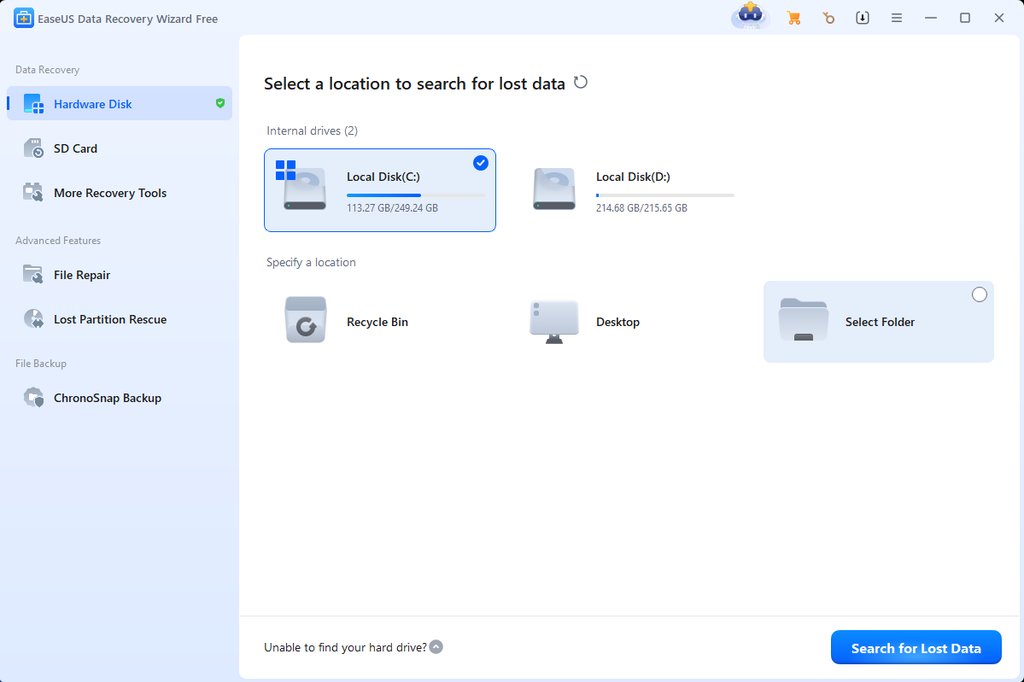Open More Recovery Tools
The width and height of the screenshot is (1024, 682).
click(120, 193)
